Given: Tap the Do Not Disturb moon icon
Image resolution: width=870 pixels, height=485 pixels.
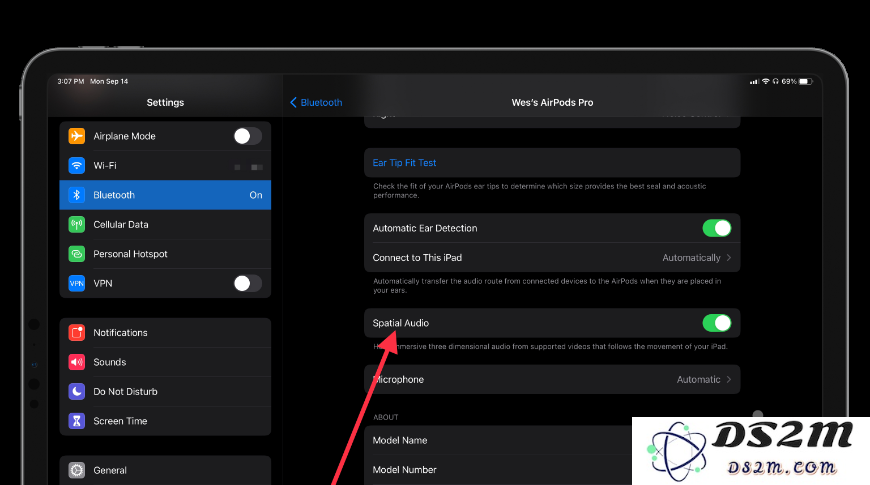Looking at the screenshot, I should 77,391.
